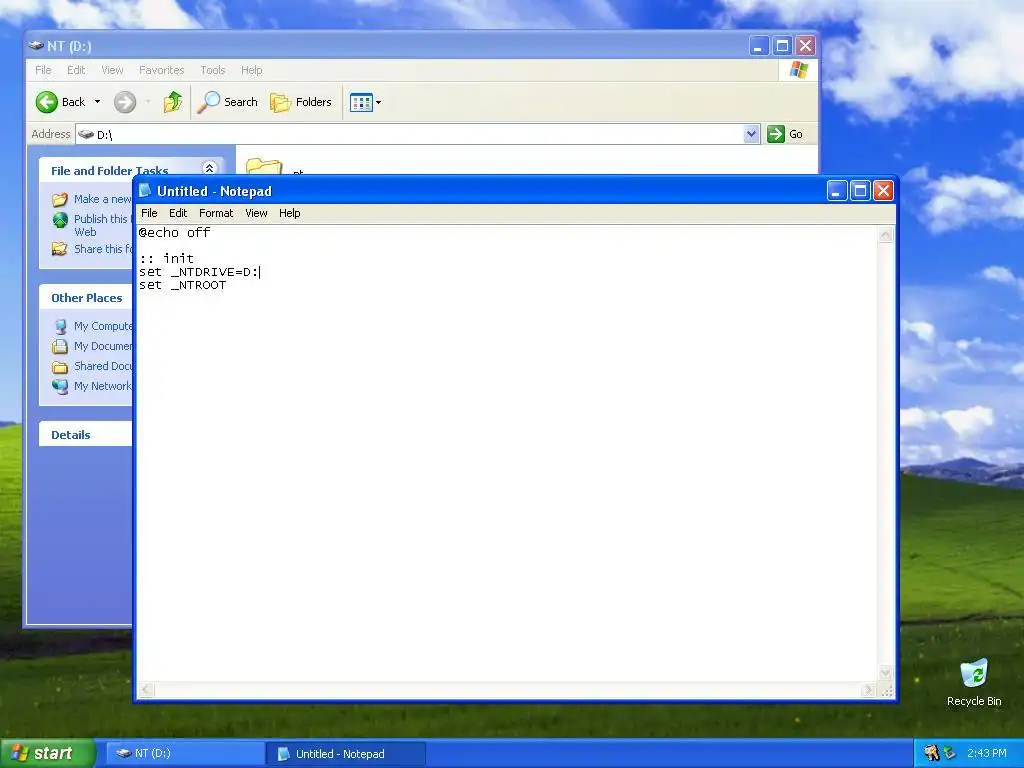Viewport: 1024px width, 768px height.
Task: Collapse File and Folder Tasks panel
Action: [x=209, y=168]
